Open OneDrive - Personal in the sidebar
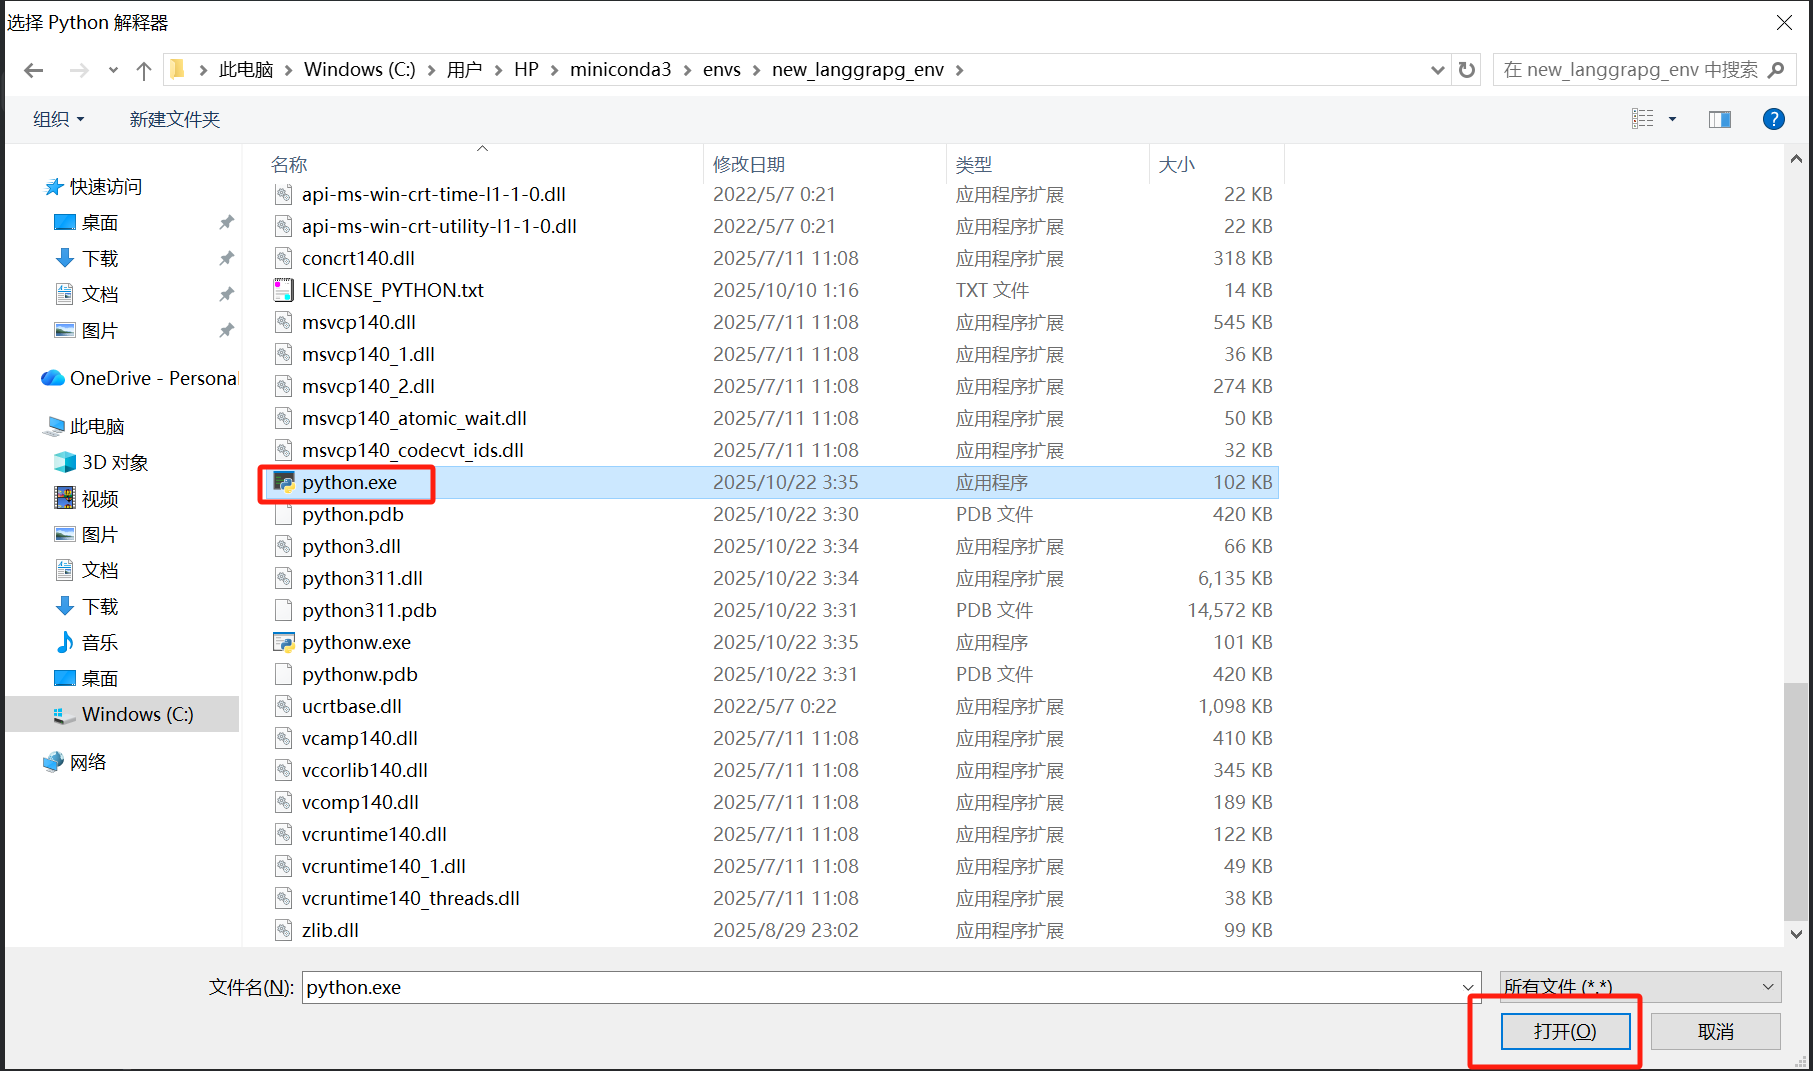The image size is (1813, 1071). coord(140,378)
